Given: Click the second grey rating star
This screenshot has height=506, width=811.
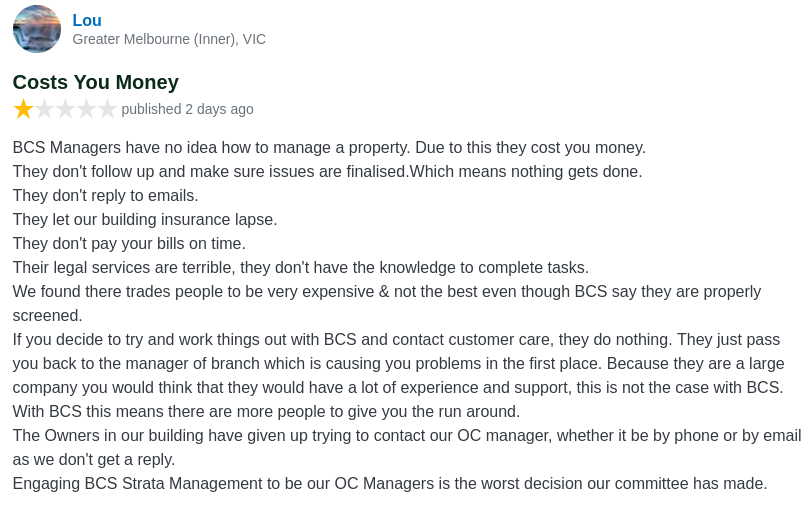Looking at the screenshot, I should coord(44,109).
